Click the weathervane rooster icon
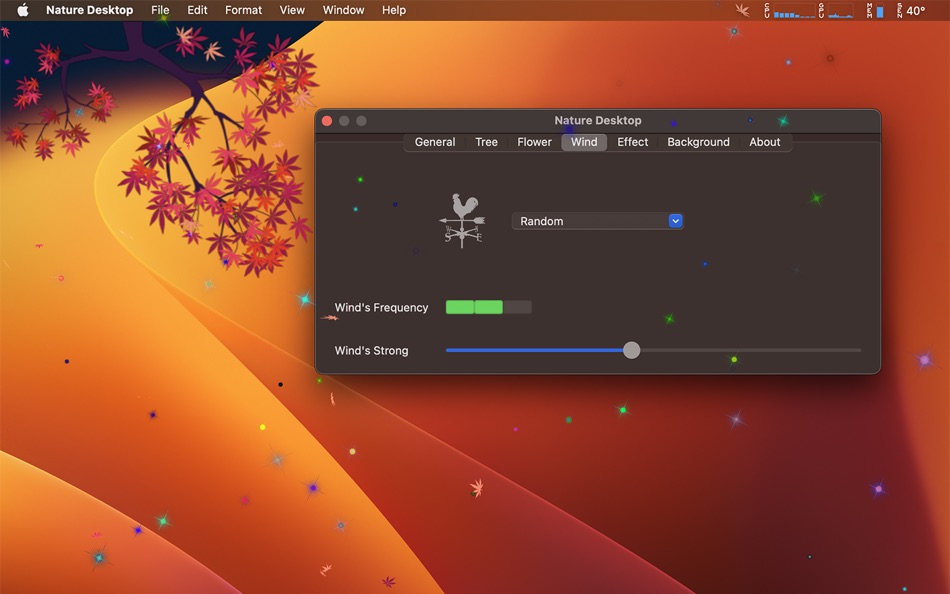The height and width of the screenshot is (594, 950). 462,218
